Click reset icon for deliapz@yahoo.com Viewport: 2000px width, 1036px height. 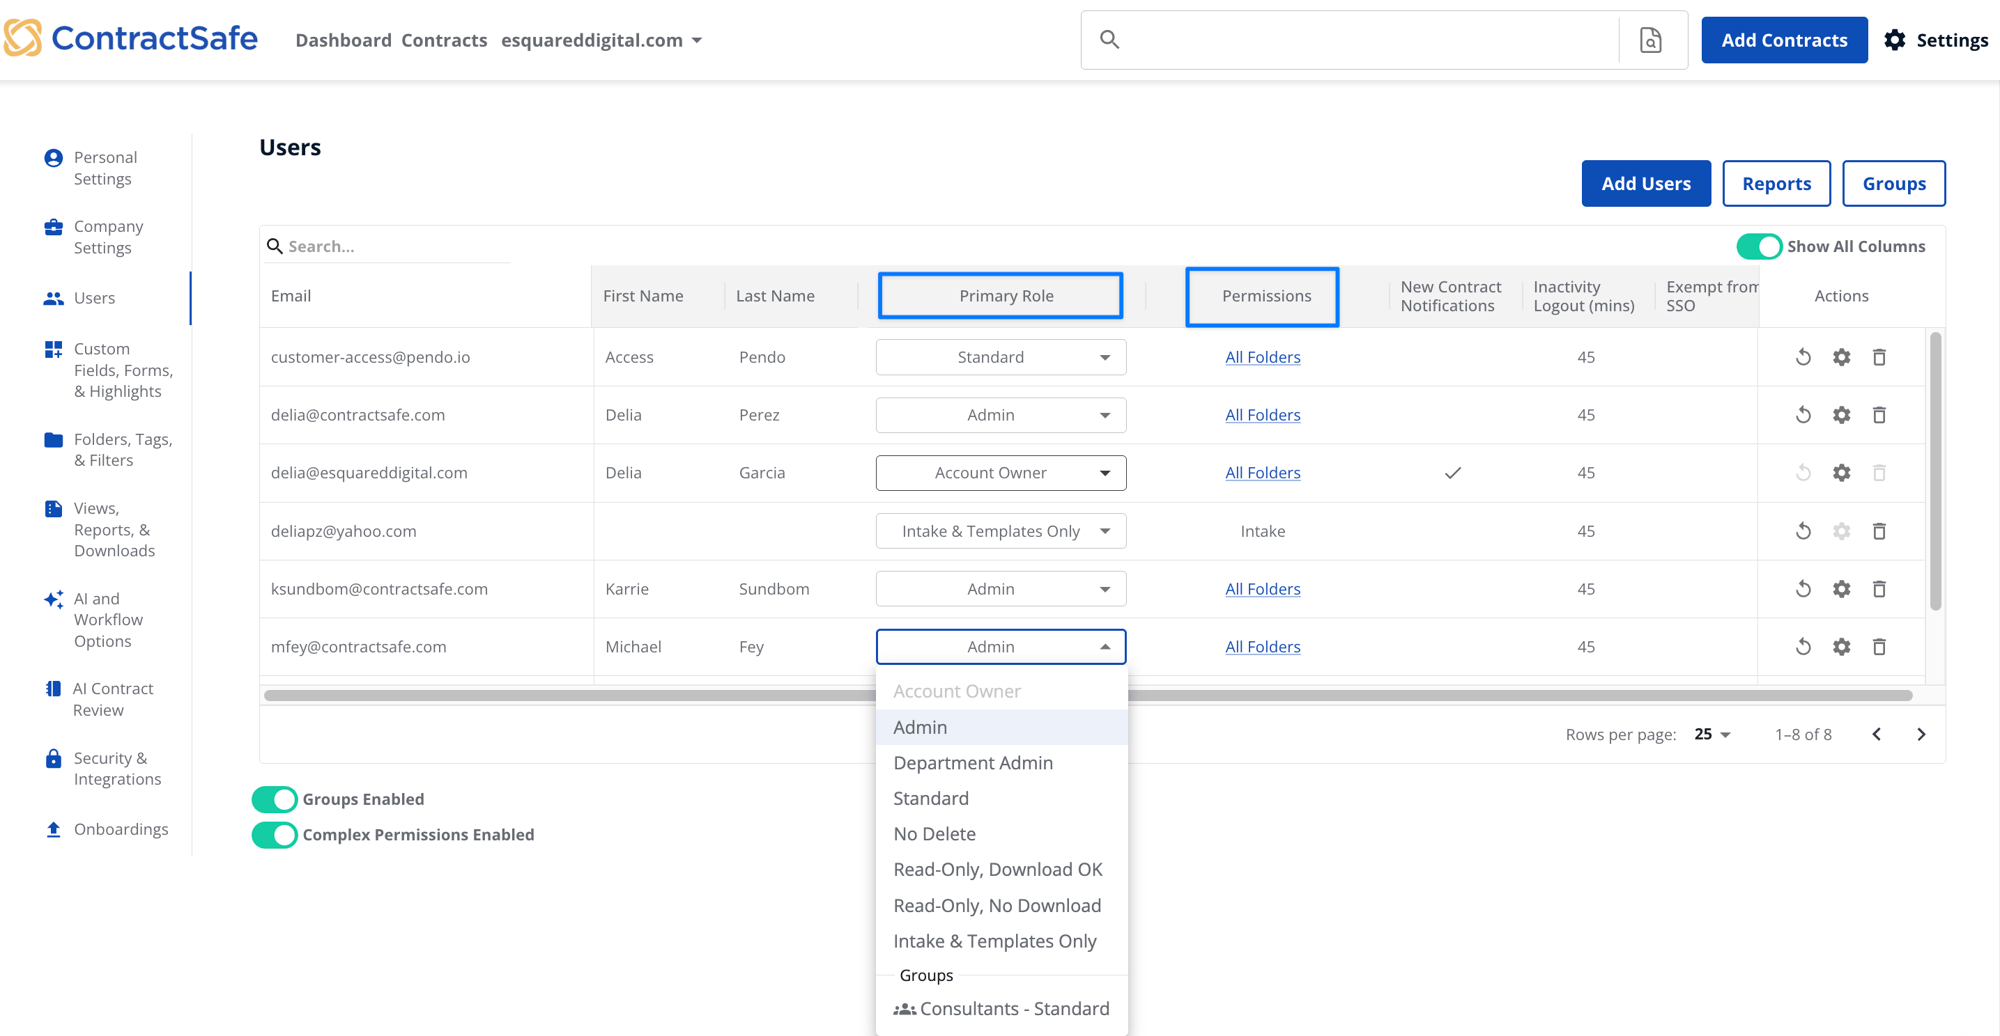(x=1803, y=531)
